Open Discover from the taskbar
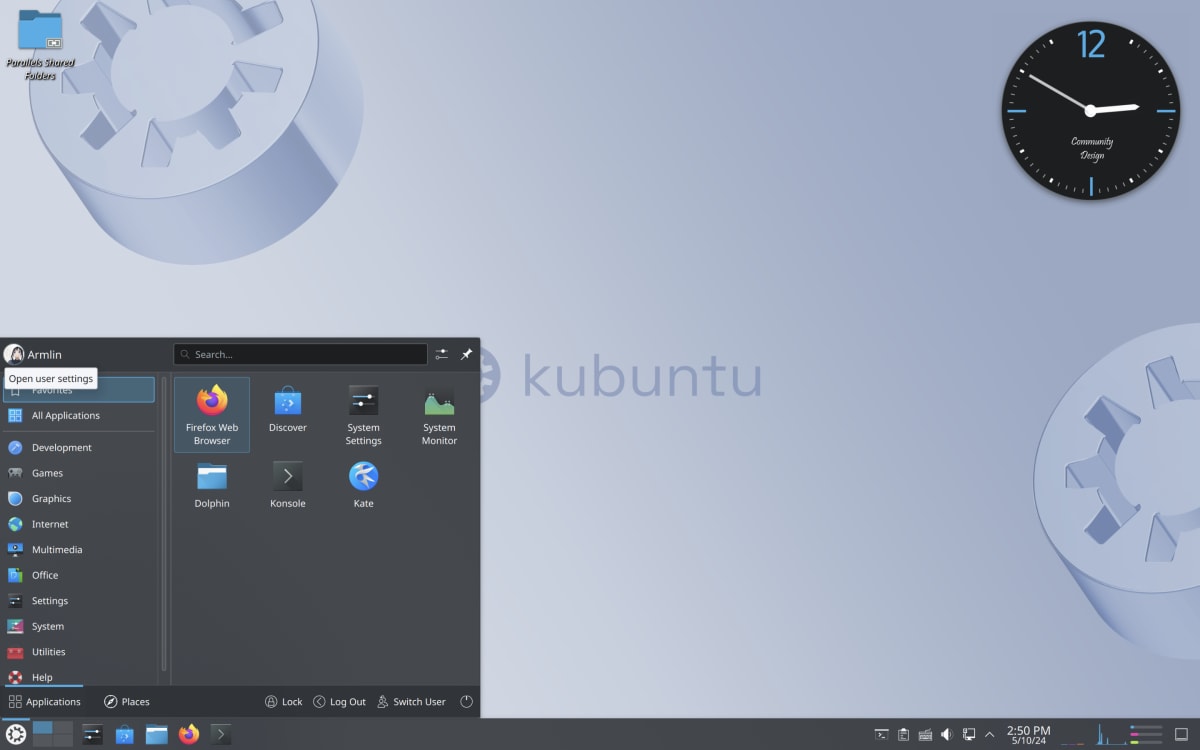 click(x=124, y=735)
